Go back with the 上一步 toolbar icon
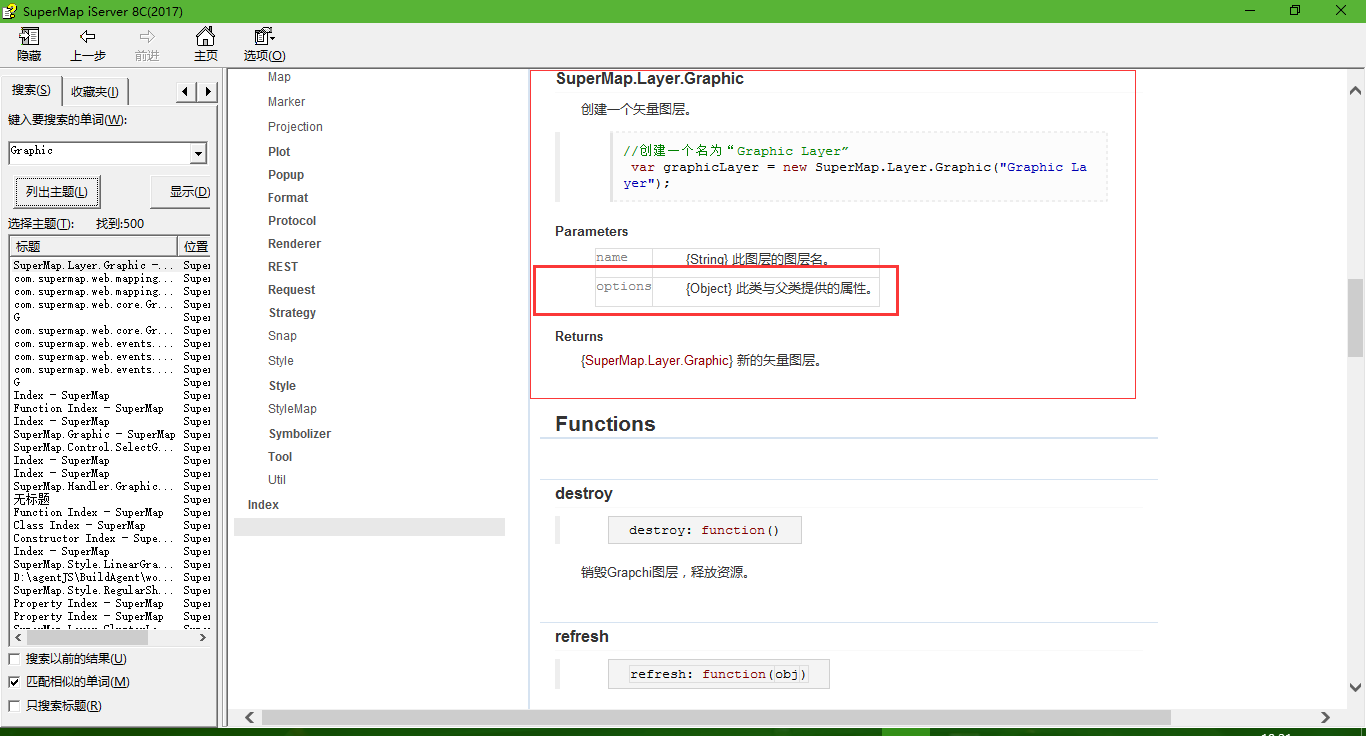The width and height of the screenshot is (1366, 736). (88, 45)
